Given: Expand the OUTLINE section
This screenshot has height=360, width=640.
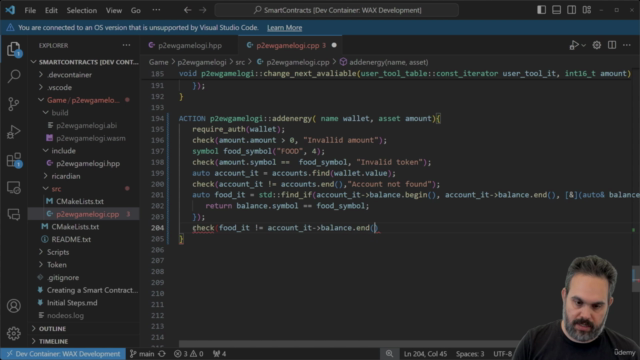Looking at the screenshot, I should (52, 329).
